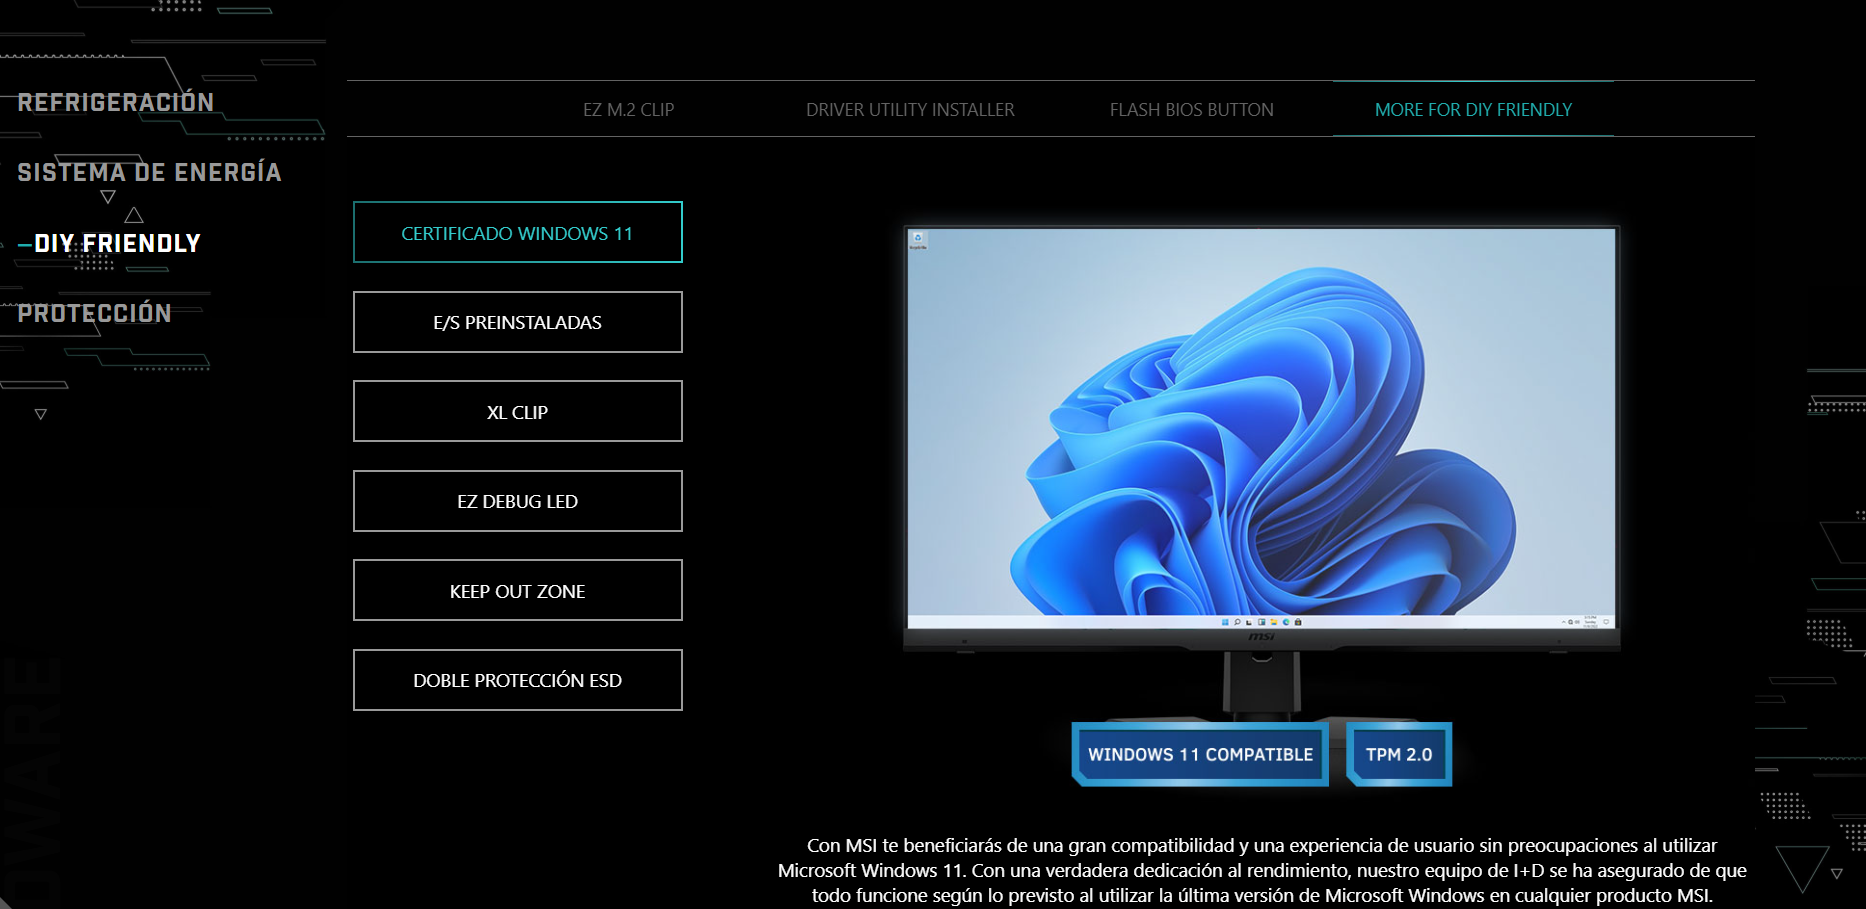
Task: Click the text "Con MSI te beneficiarás de una gran compatibilidad"
Action: coord(1020,845)
